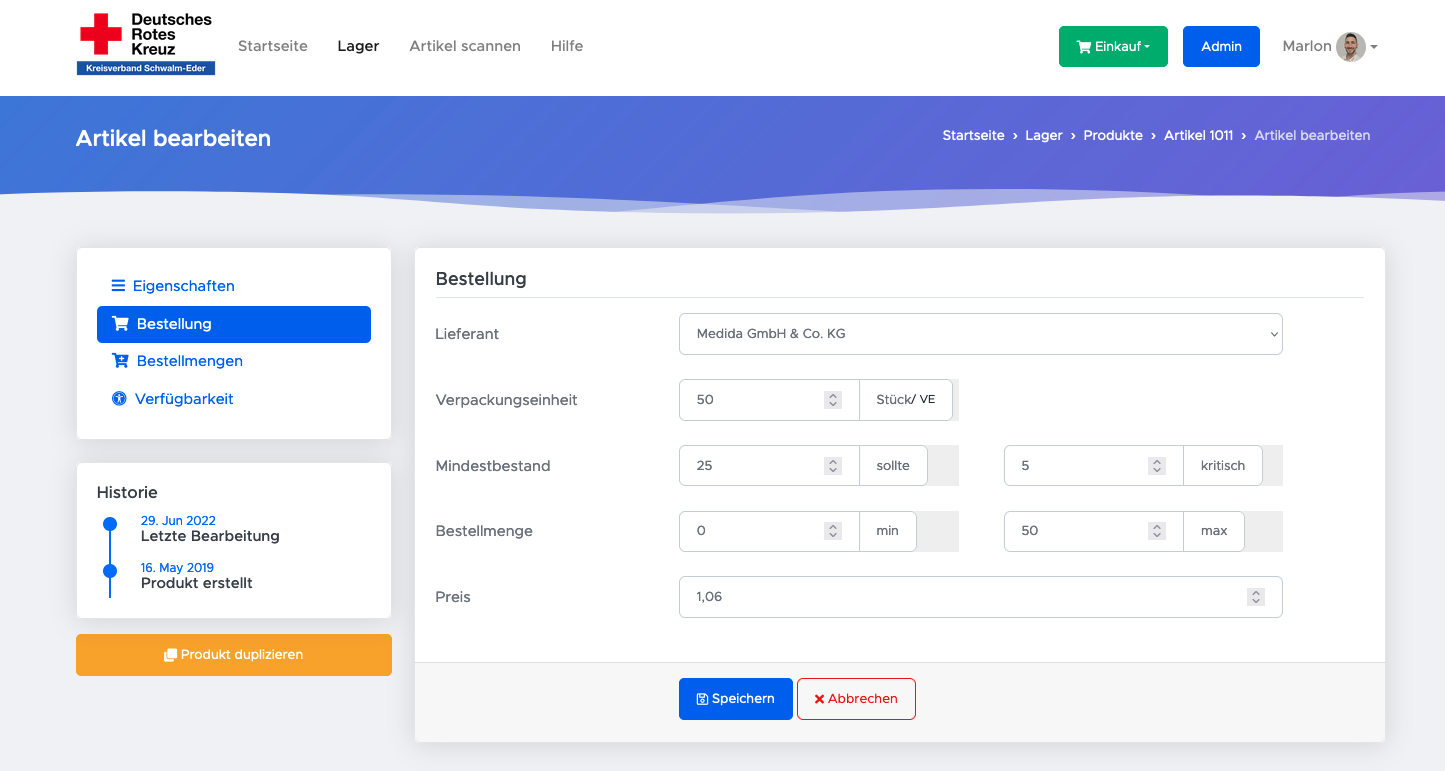Click the list icon beside Eigenschaften
The image size is (1445, 771).
click(x=118, y=286)
